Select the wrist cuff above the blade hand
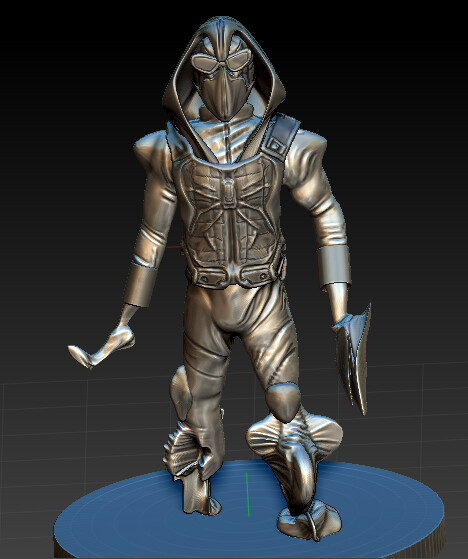Viewport: 468px width, 559px height. tap(334, 267)
